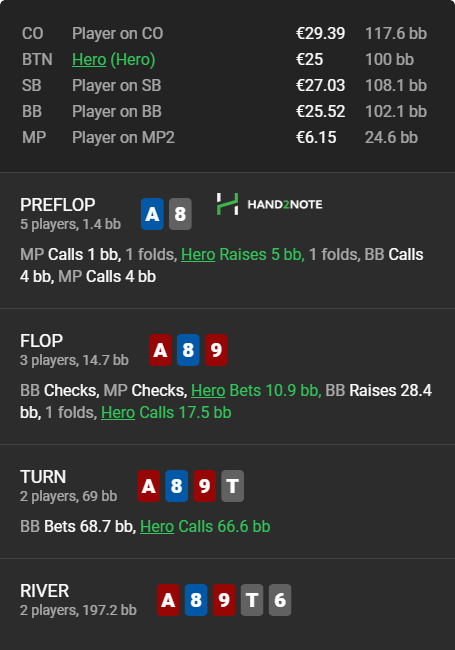
Task: Select the Player on CO row
Action: (x=224, y=34)
